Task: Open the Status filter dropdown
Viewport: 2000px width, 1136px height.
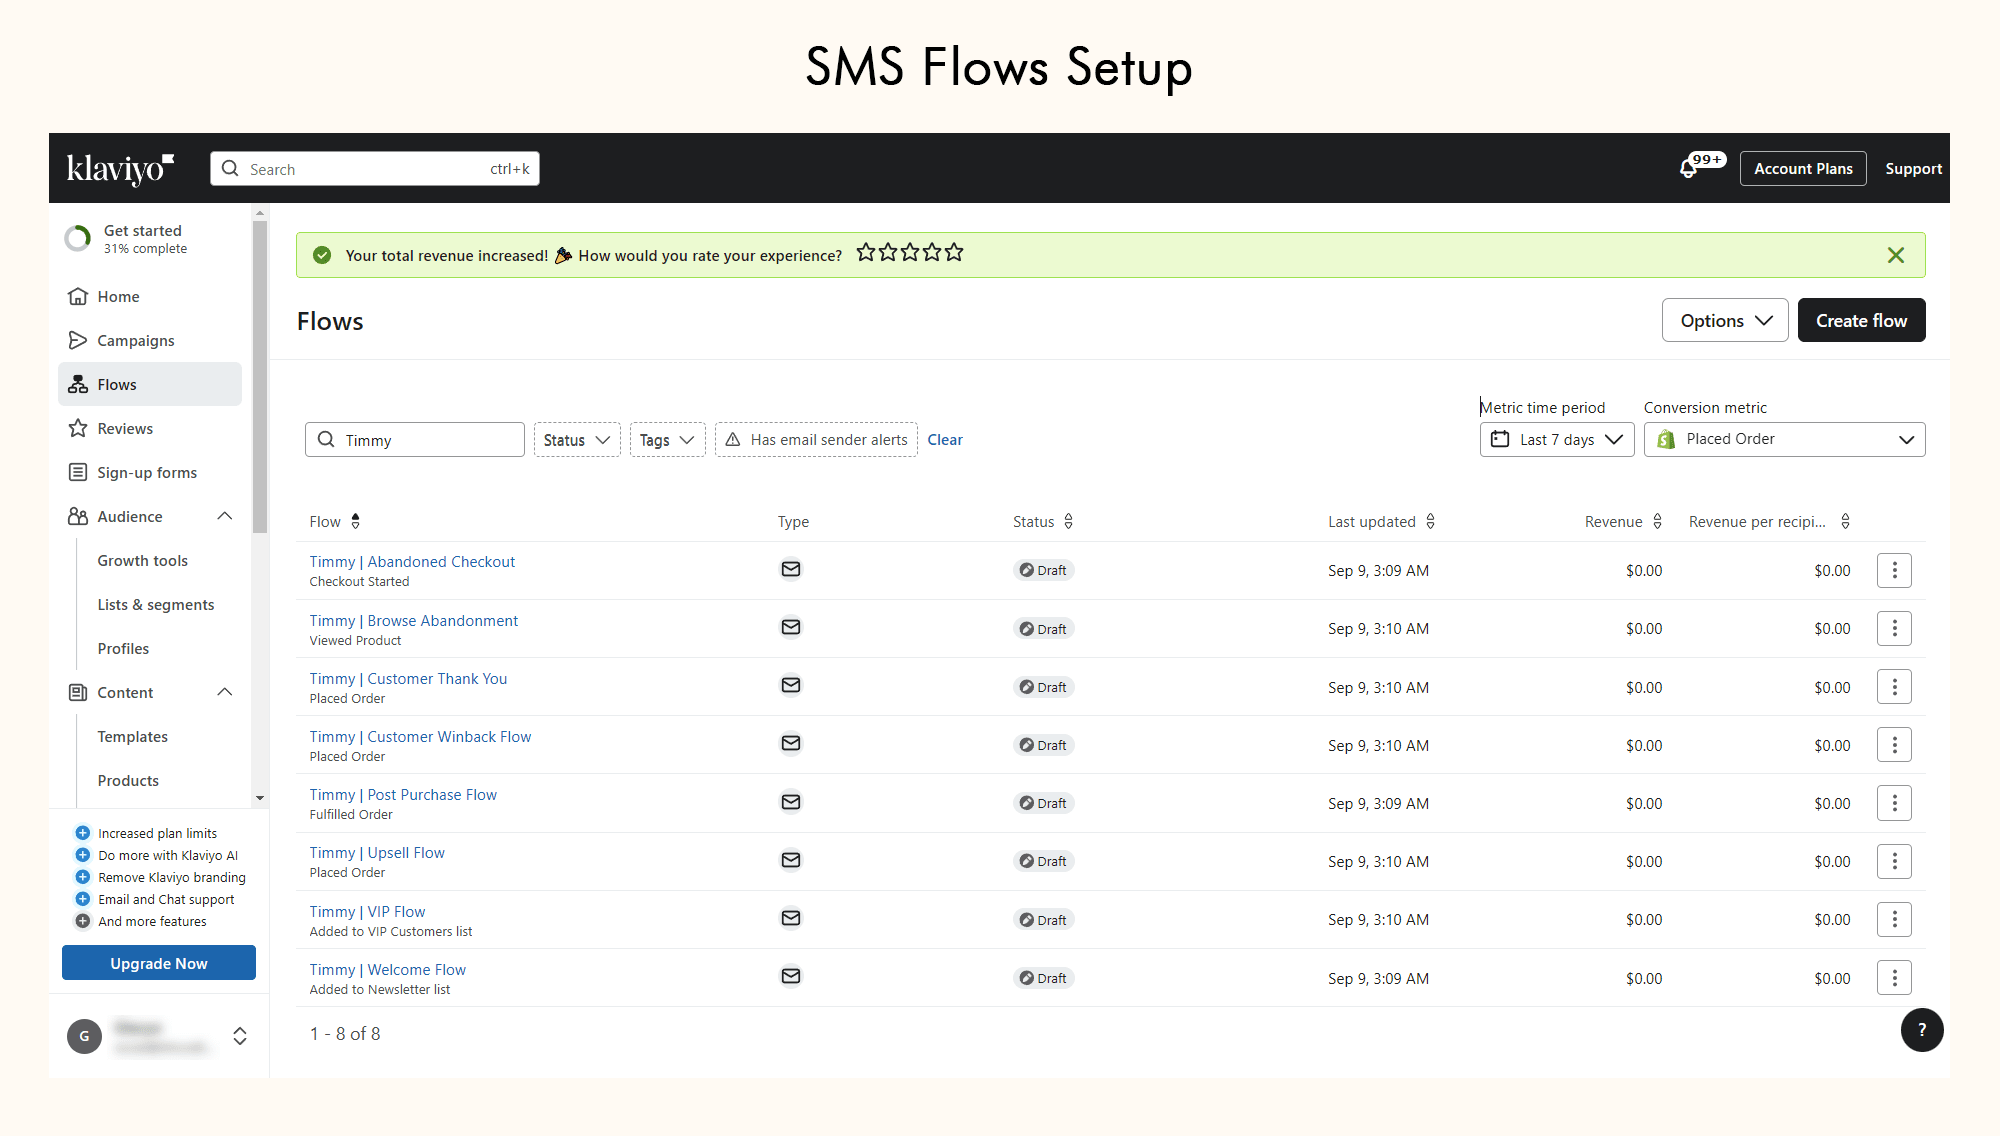Action: 576,440
